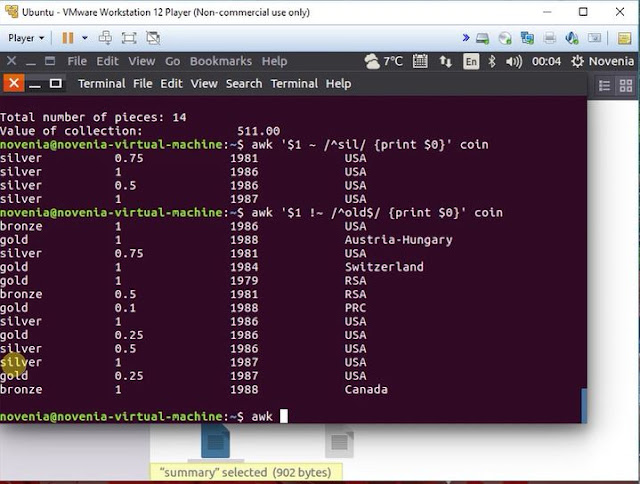640x484 pixels.
Task: Open the File menu in the top panel
Action: (77, 61)
